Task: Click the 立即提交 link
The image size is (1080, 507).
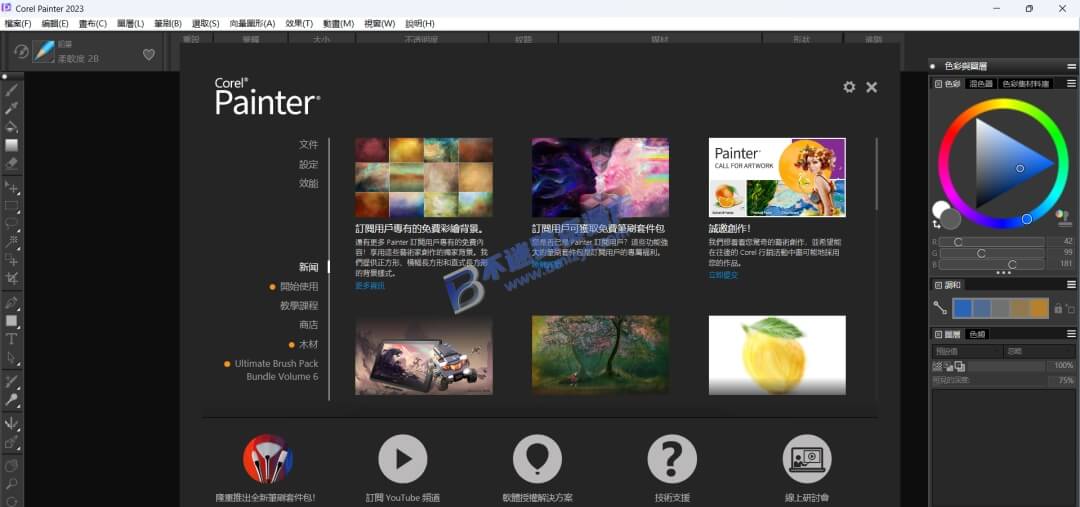Action: click(x=723, y=275)
